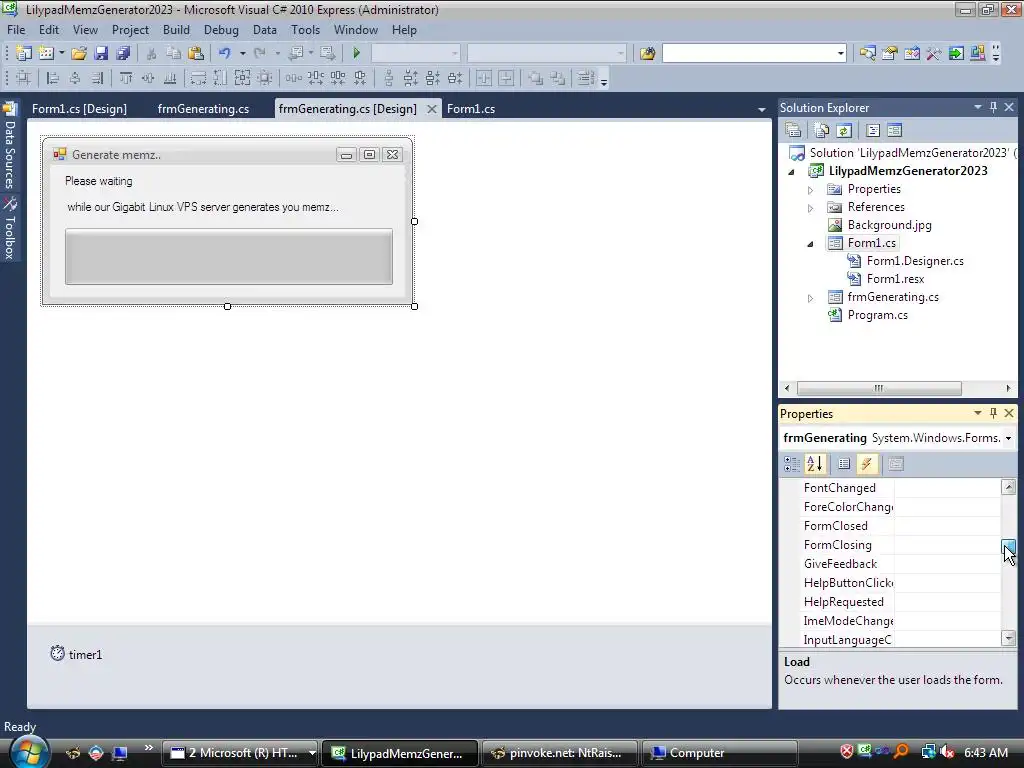Click Properties list scroll-up arrow
The height and width of the screenshot is (768, 1024).
[x=1009, y=487]
